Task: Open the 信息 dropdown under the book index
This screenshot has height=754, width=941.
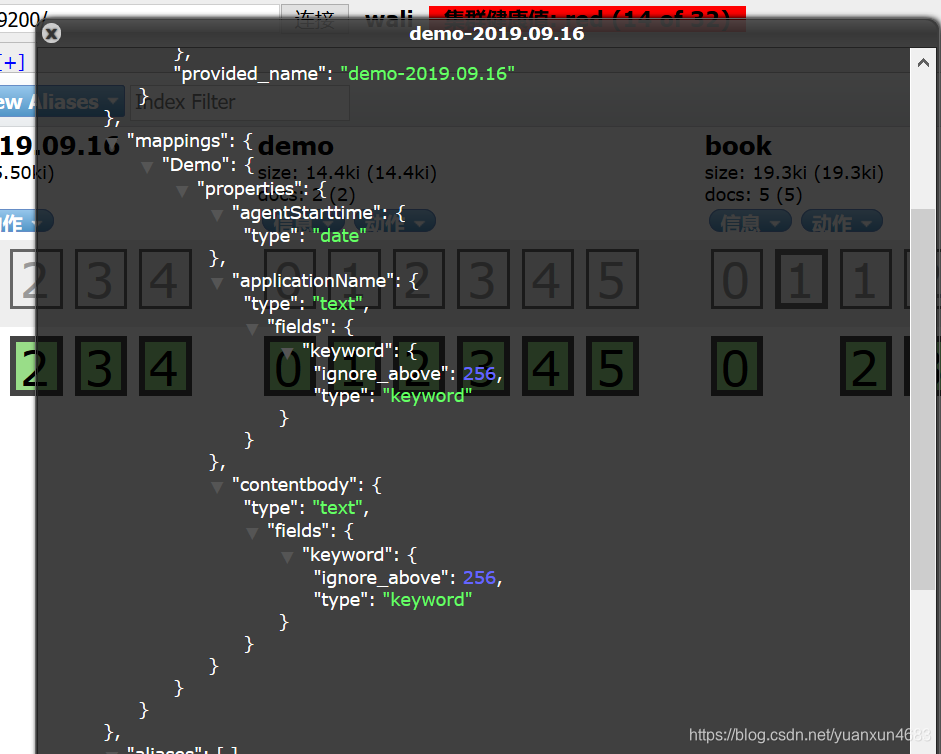Action: (x=749, y=221)
